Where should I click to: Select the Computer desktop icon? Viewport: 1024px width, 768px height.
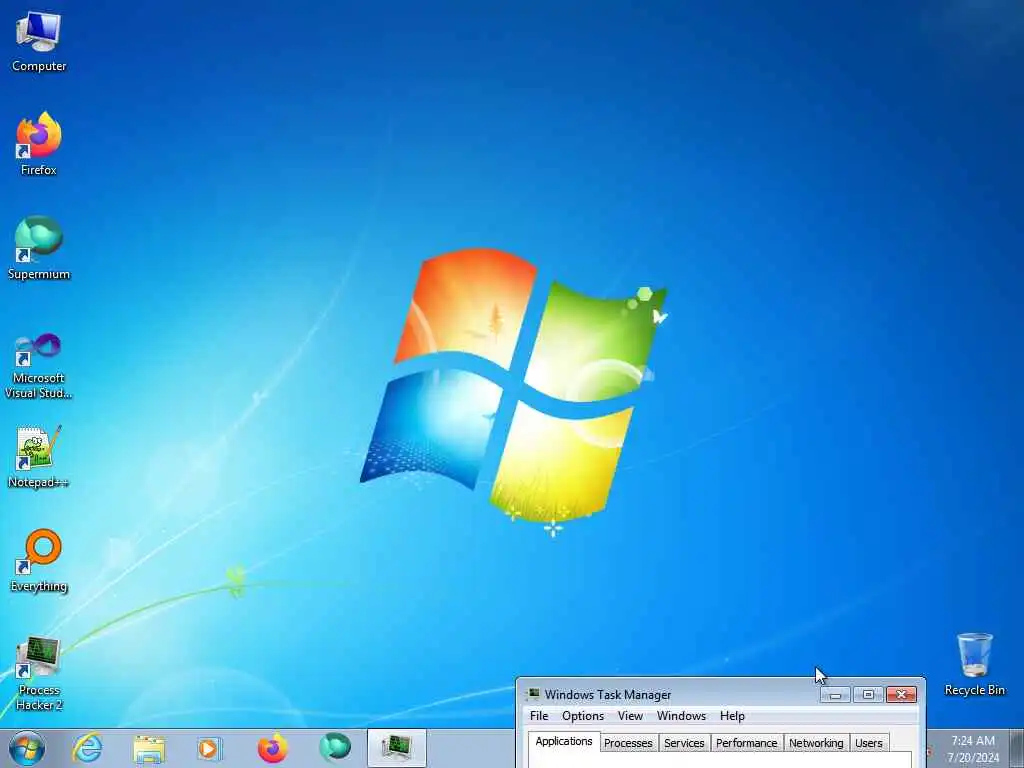(x=39, y=40)
